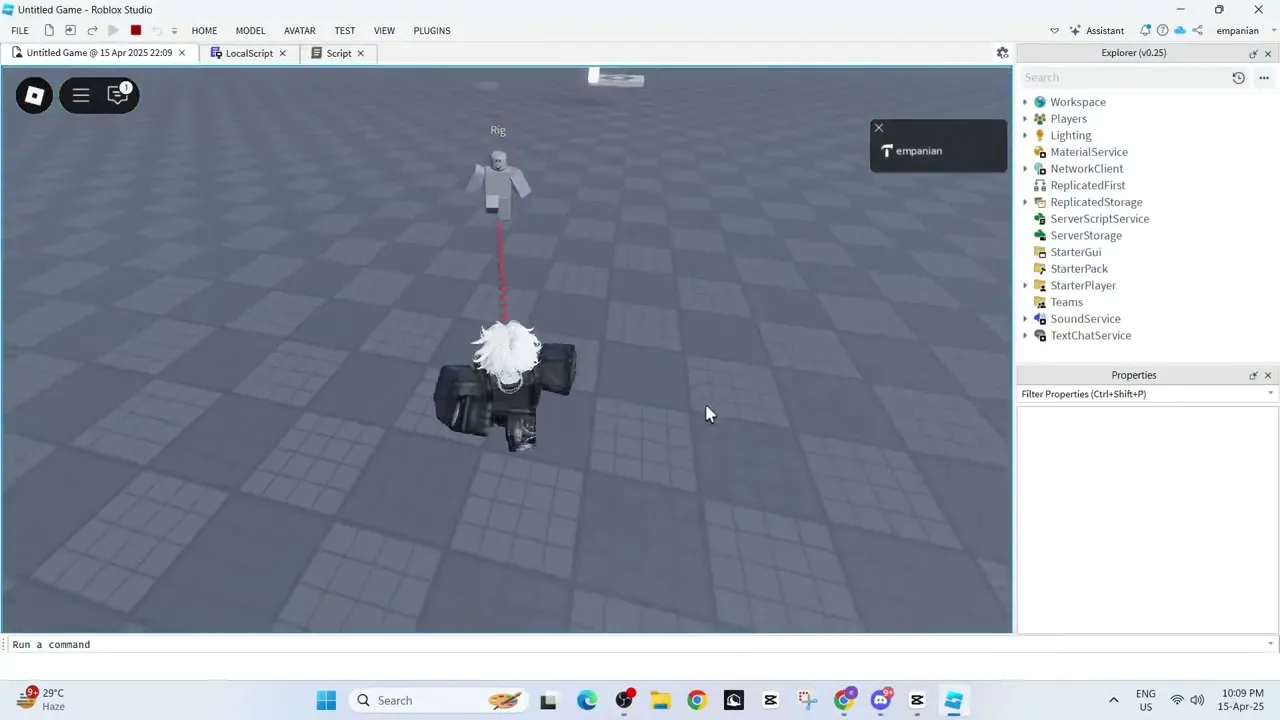Click the redo arrow in quick access toolbar
The height and width of the screenshot is (720, 1280).
pyautogui.click(x=92, y=30)
